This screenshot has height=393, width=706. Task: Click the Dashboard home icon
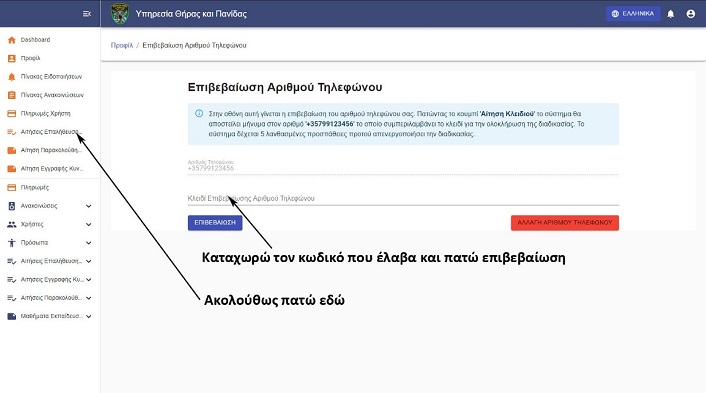pyautogui.click(x=12, y=40)
